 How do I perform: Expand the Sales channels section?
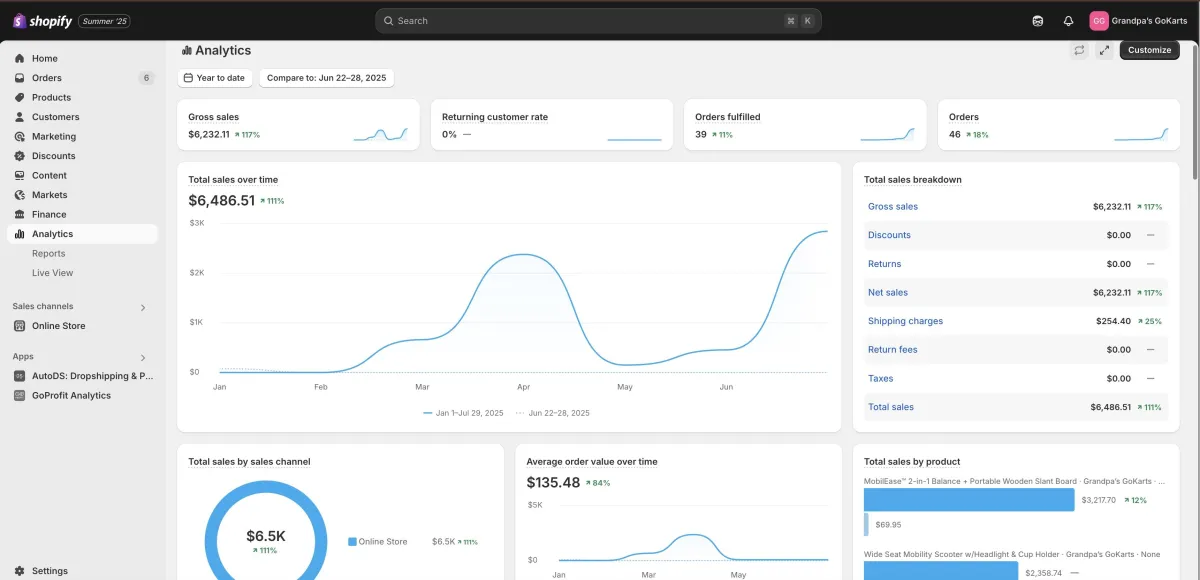(143, 308)
